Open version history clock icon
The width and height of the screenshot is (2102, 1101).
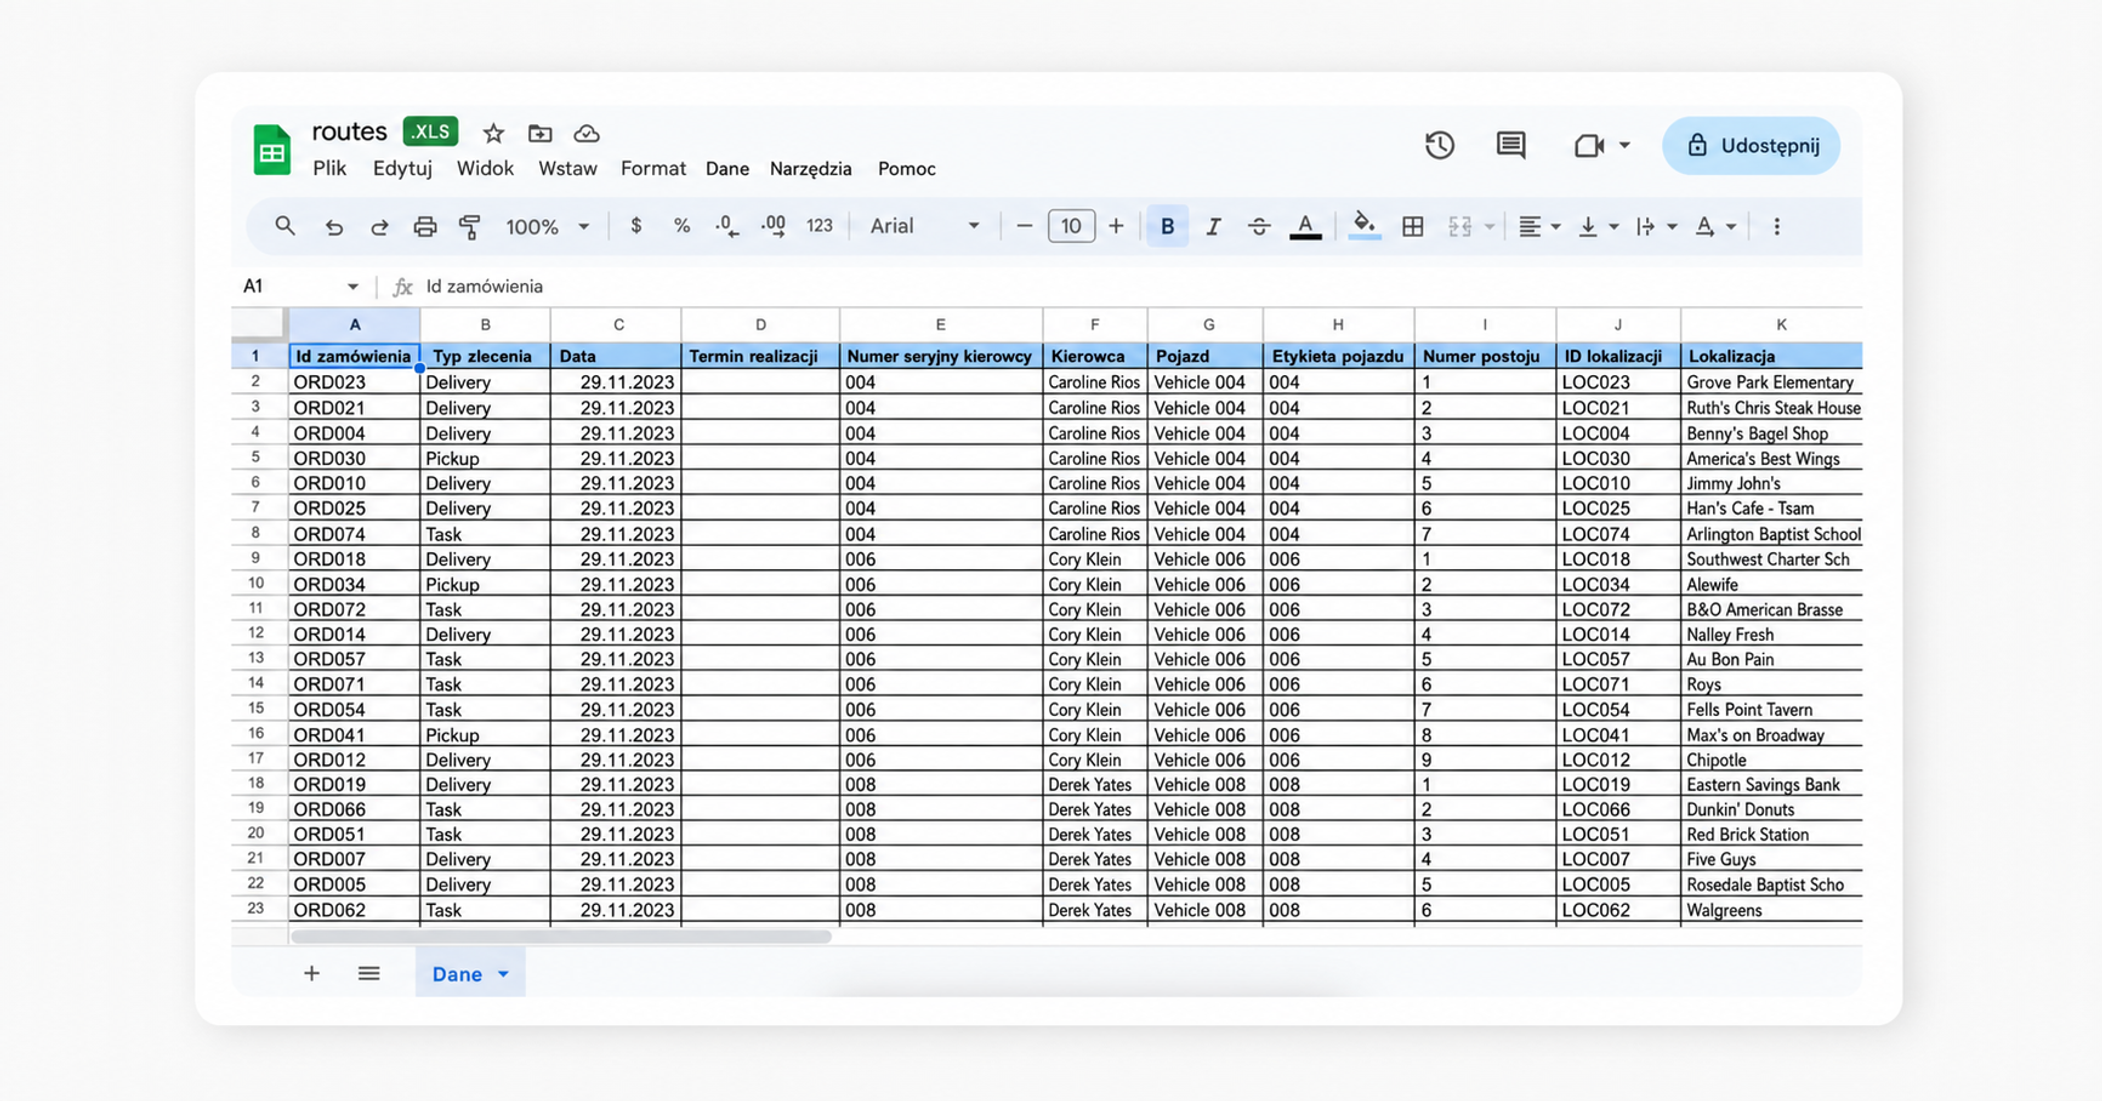click(x=1439, y=146)
